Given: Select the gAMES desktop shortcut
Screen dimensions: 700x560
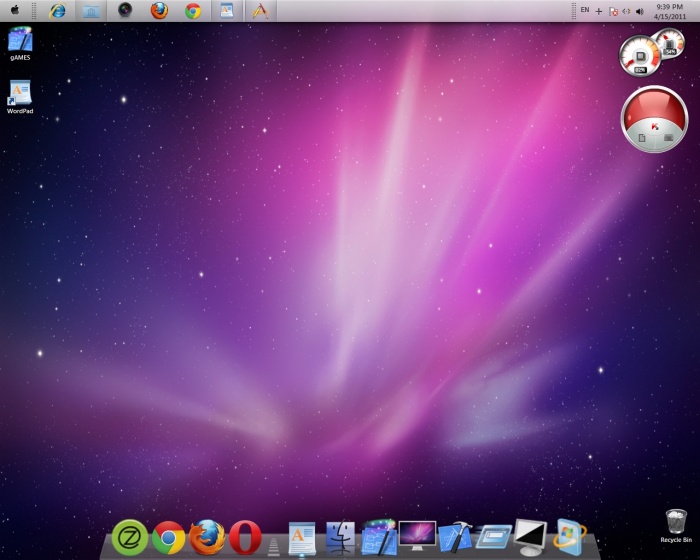Looking at the screenshot, I should tap(20, 44).
